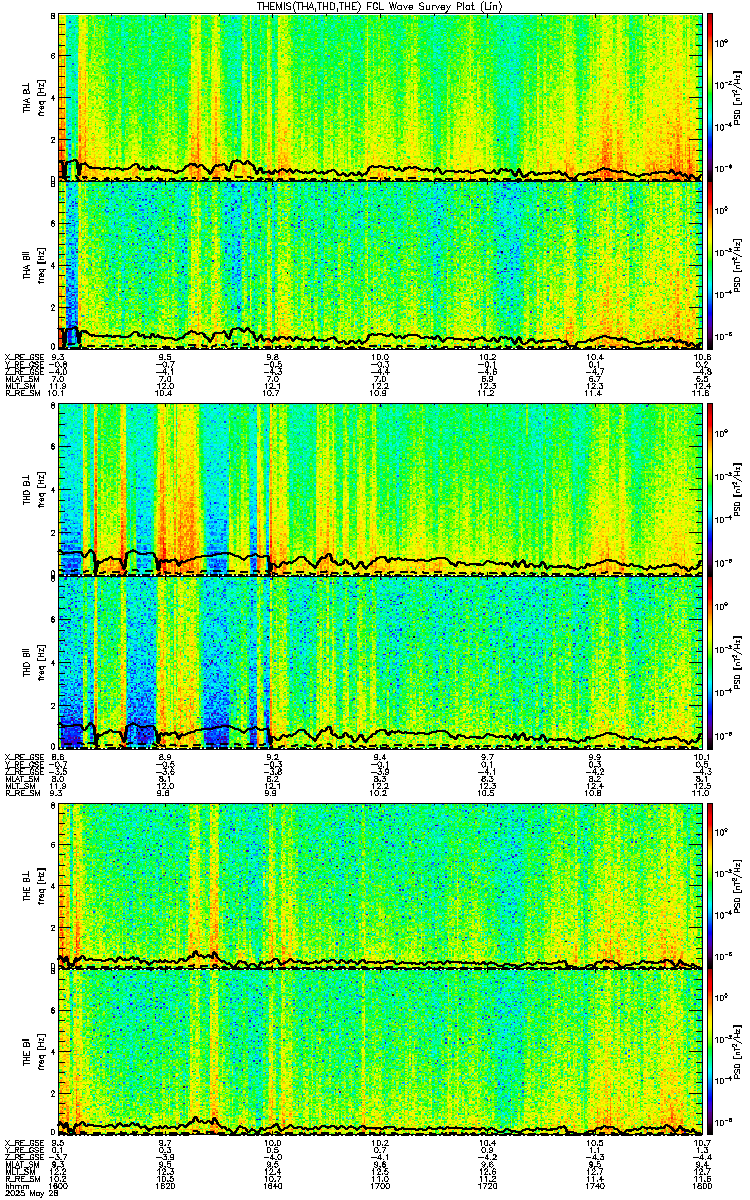Click the THE B-perpendicular PSD color bar
The height and width of the screenshot is (1200, 750).
(x=711, y=886)
